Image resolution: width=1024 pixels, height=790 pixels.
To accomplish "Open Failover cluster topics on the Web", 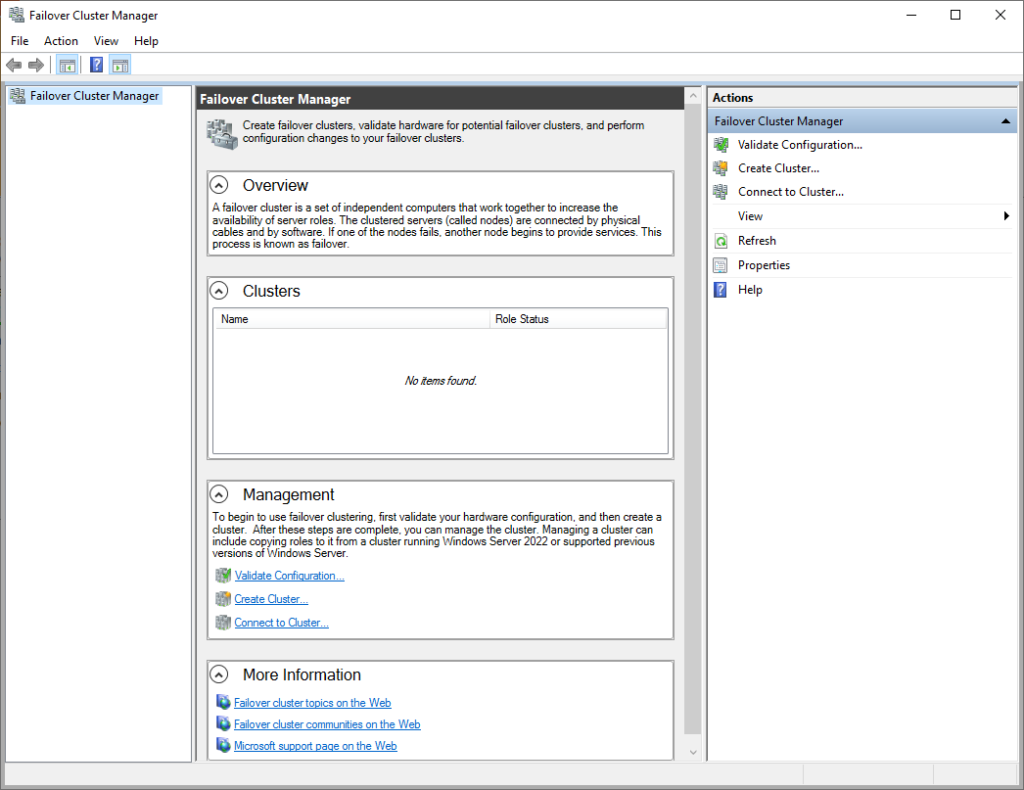I will tap(312, 703).
